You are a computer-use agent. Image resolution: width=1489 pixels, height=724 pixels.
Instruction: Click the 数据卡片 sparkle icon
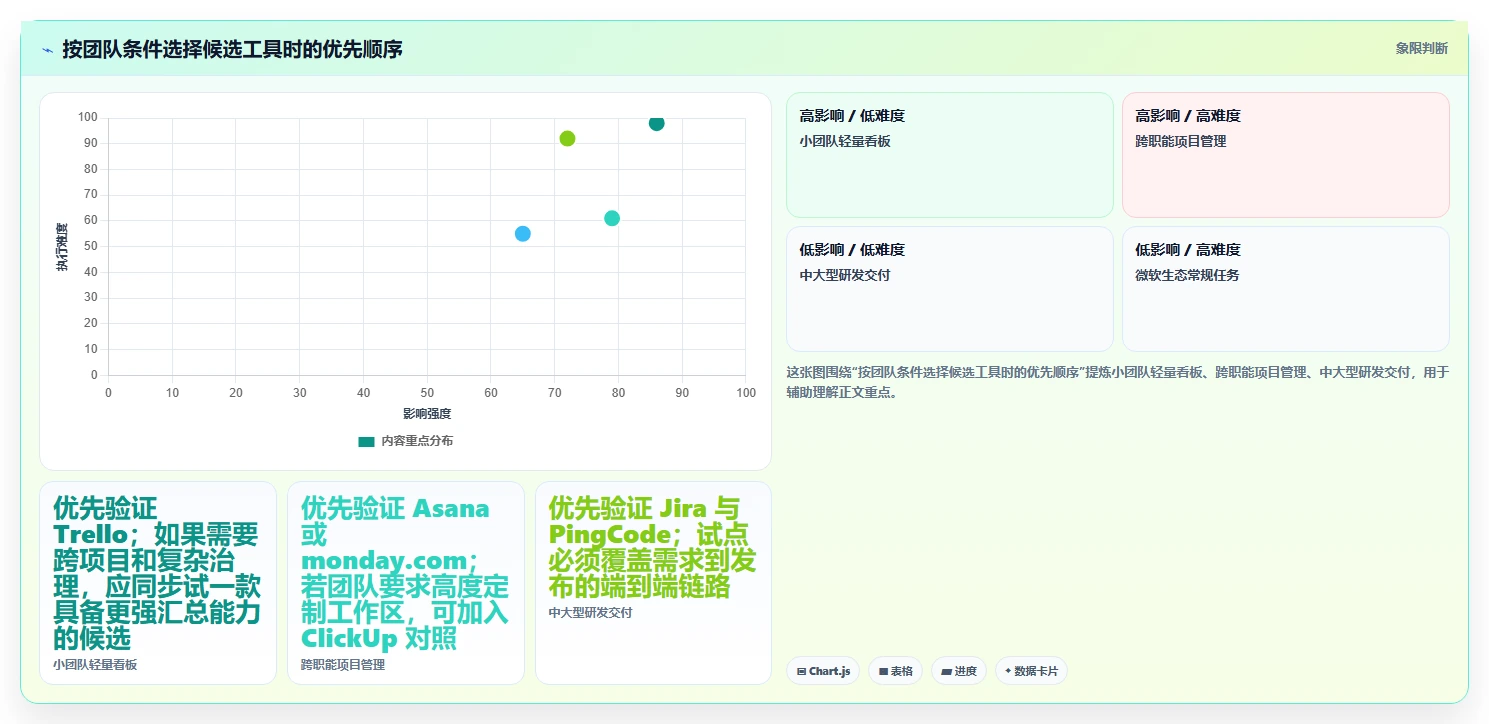pos(1008,671)
